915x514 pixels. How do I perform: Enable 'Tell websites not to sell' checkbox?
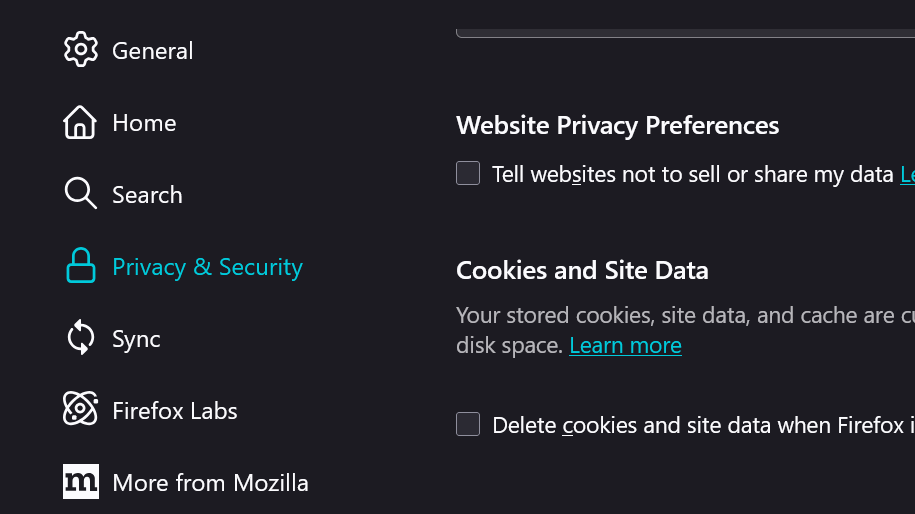pos(468,174)
